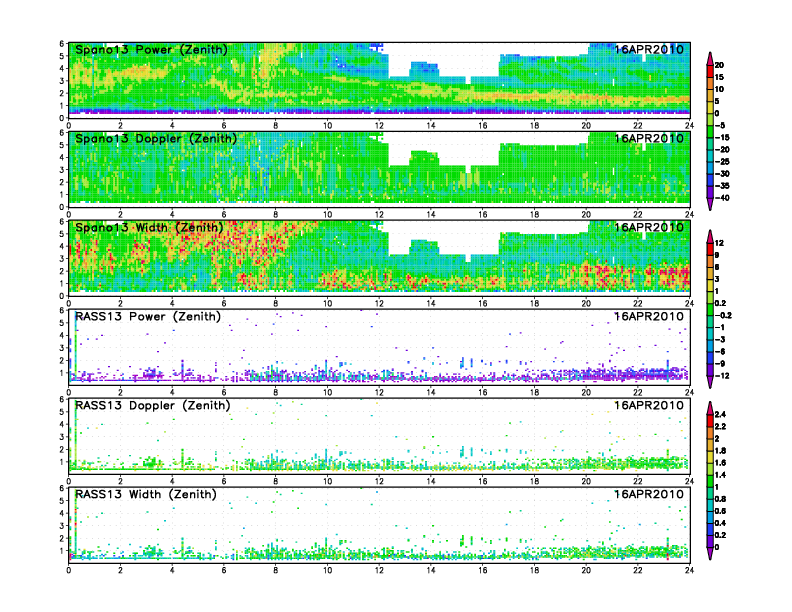The image size is (792, 612).
Task: Click the "0.6" label on the bottom colorbar
Action: click(720, 511)
